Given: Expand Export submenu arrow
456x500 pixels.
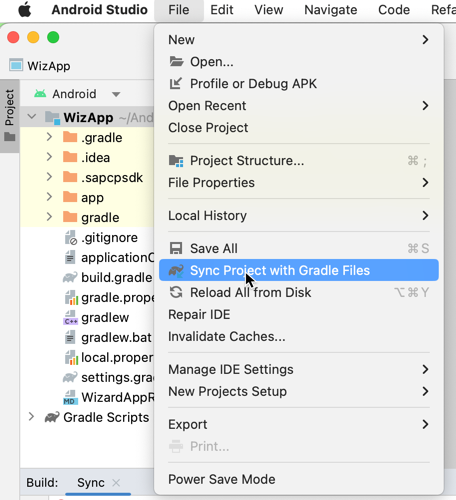Looking at the screenshot, I should tap(425, 424).
